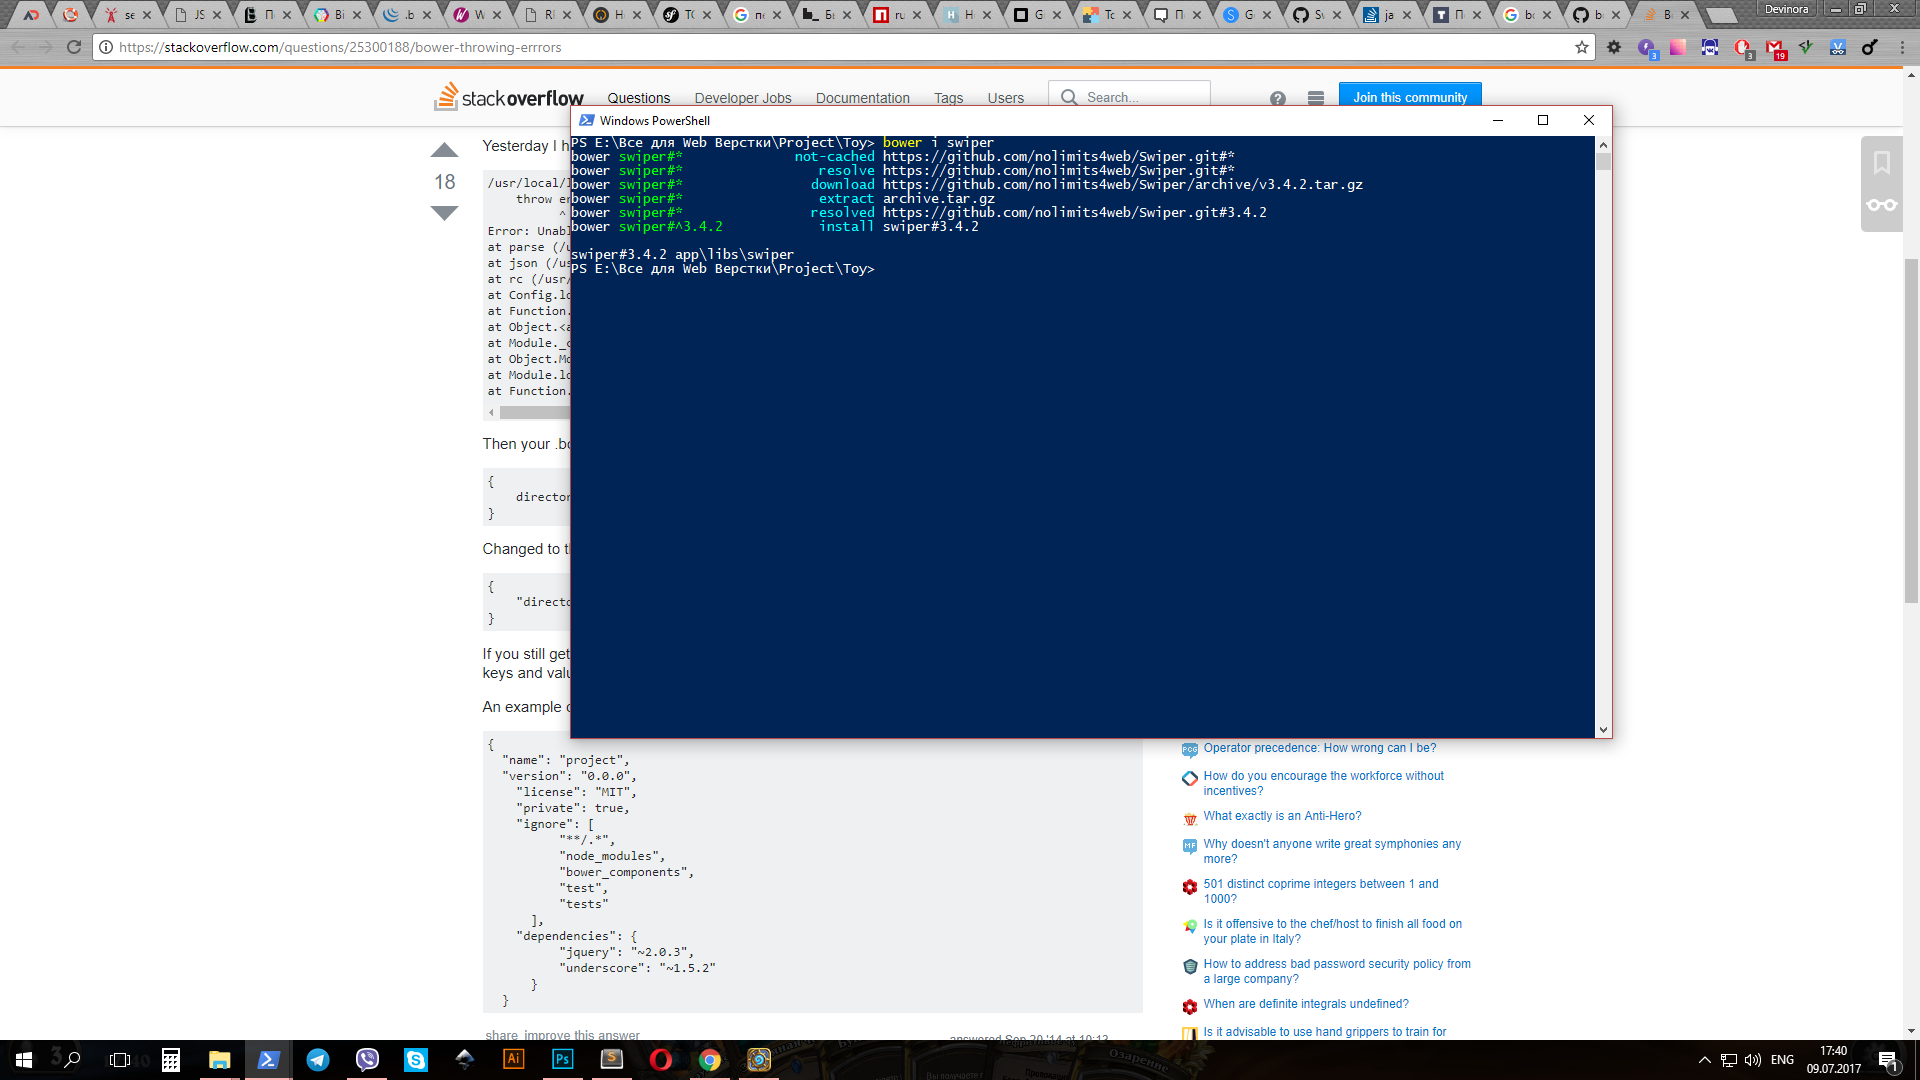Open Opera browser from taskbar
The image size is (1920, 1080).
coord(660,1060)
